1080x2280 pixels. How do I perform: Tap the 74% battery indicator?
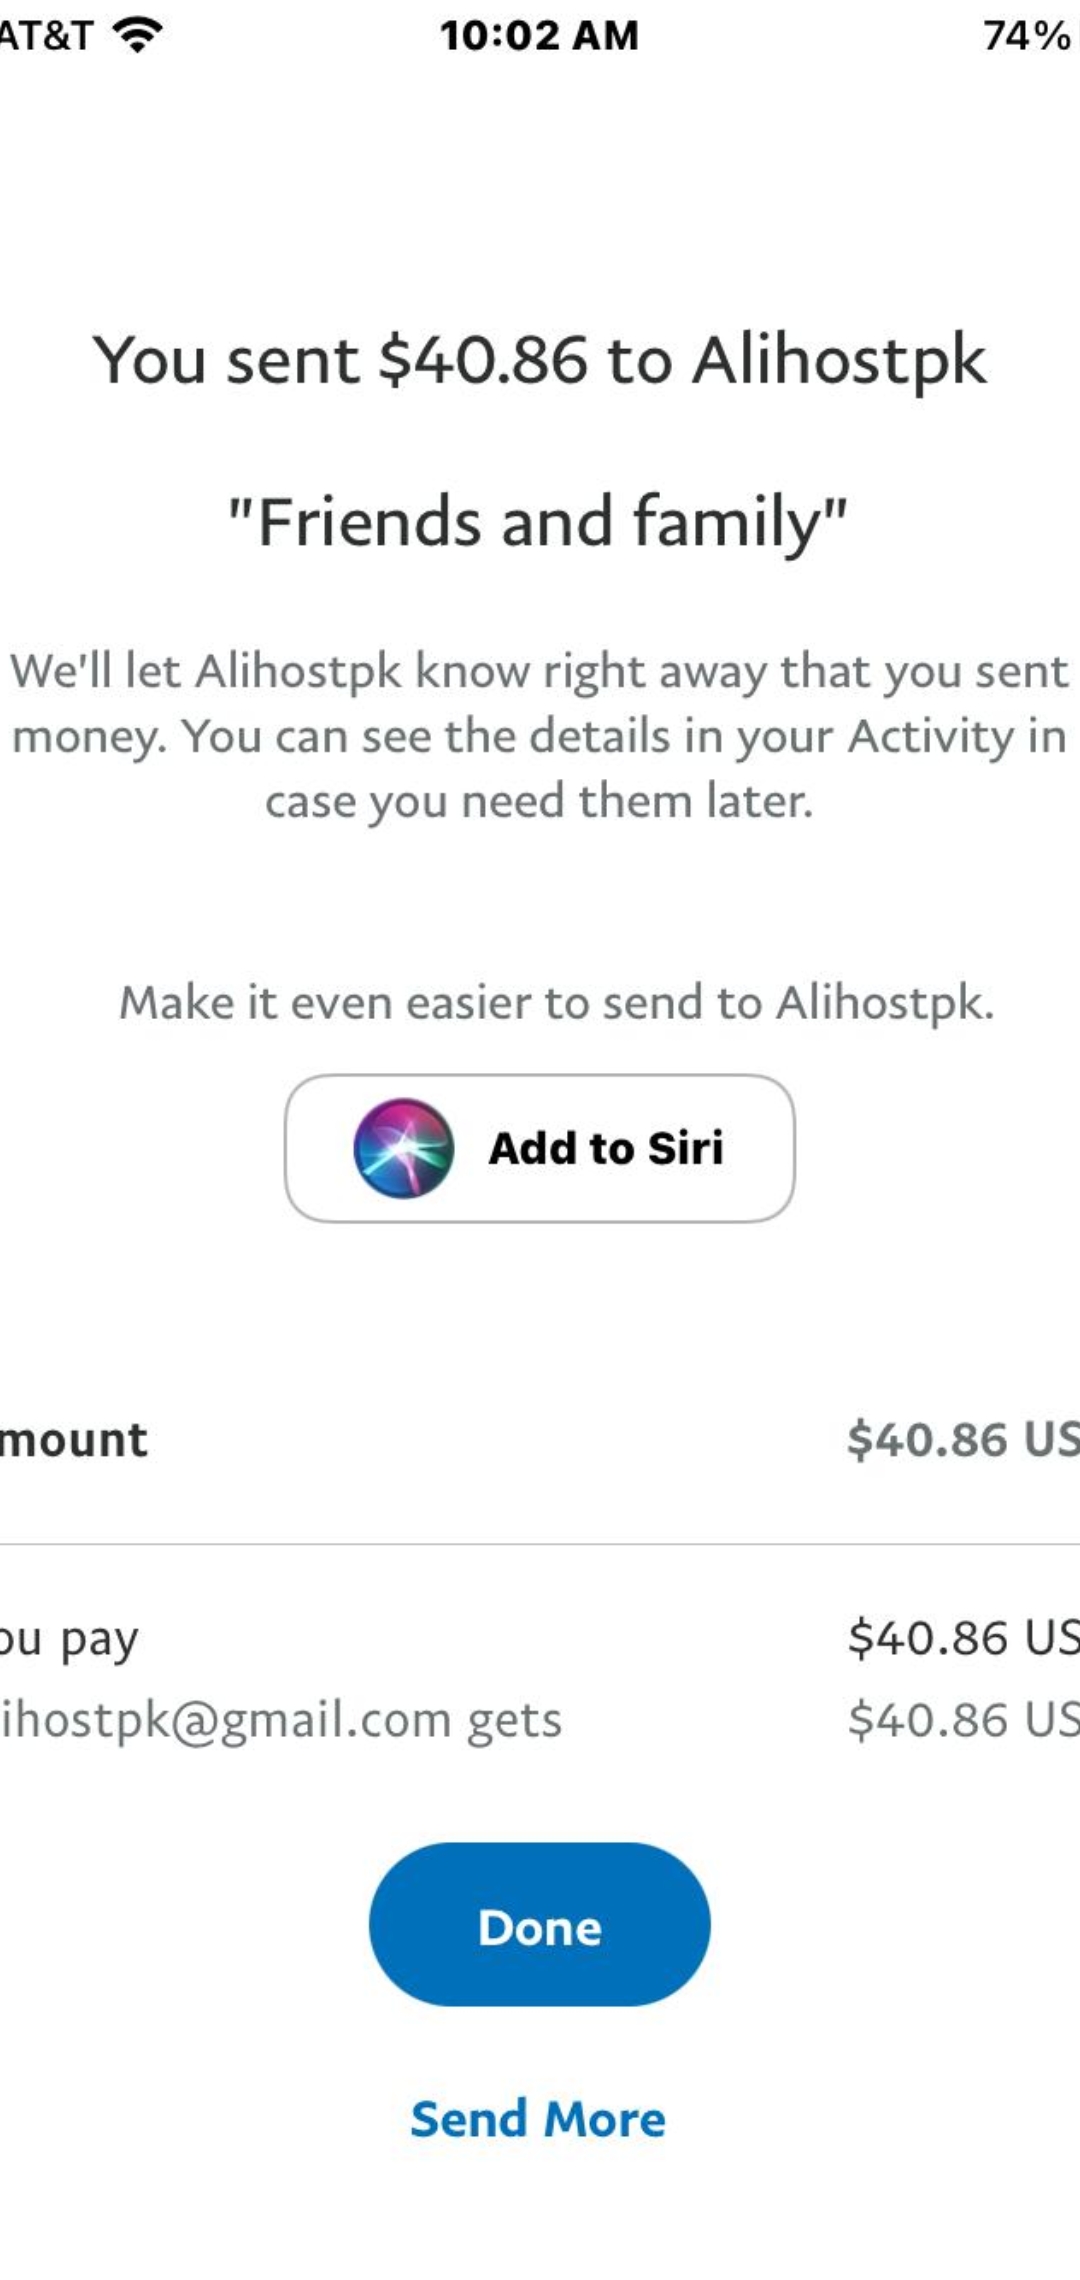(1025, 36)
